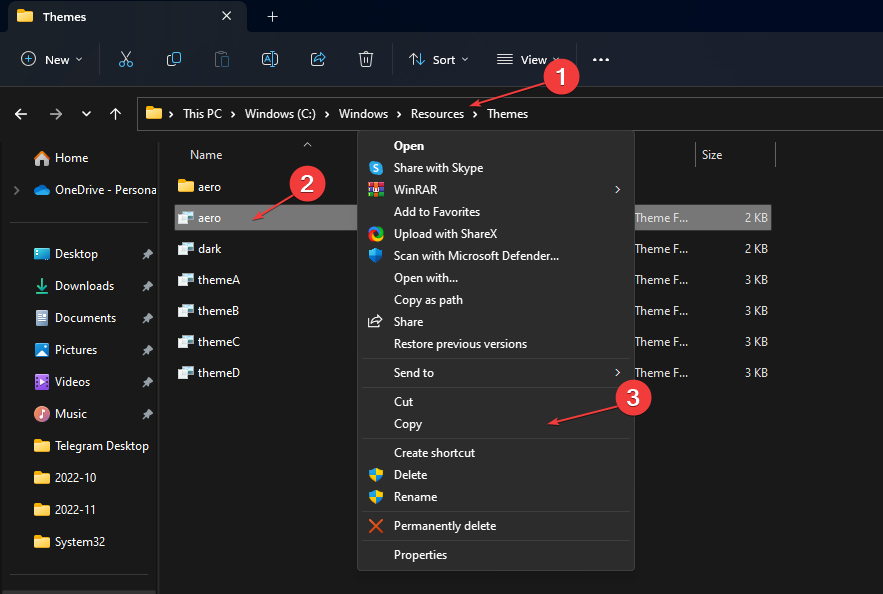Navigate up one folder with up arrow

(116, 114)
